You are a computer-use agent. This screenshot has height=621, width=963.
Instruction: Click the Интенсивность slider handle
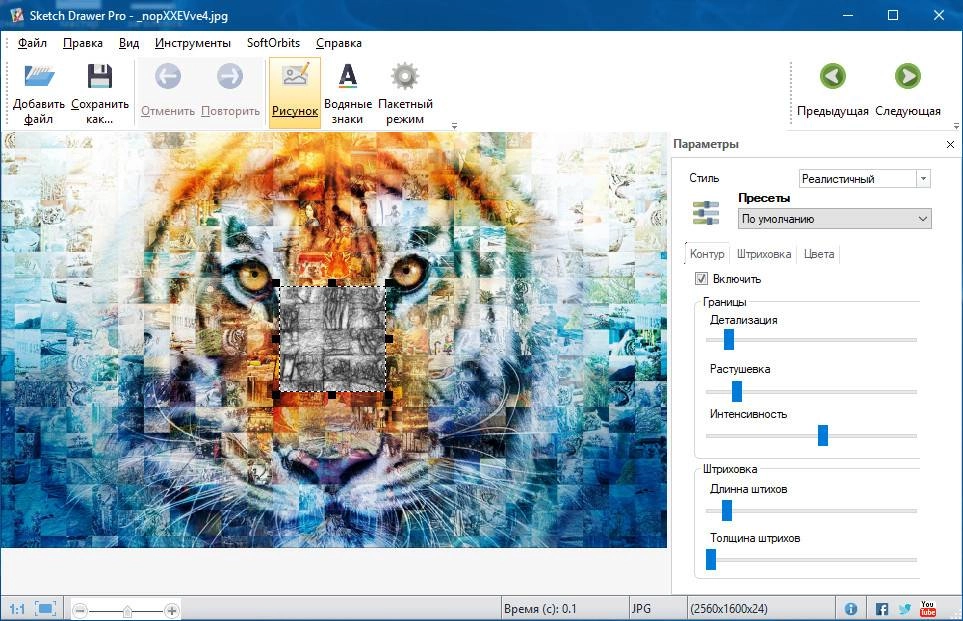823,435
